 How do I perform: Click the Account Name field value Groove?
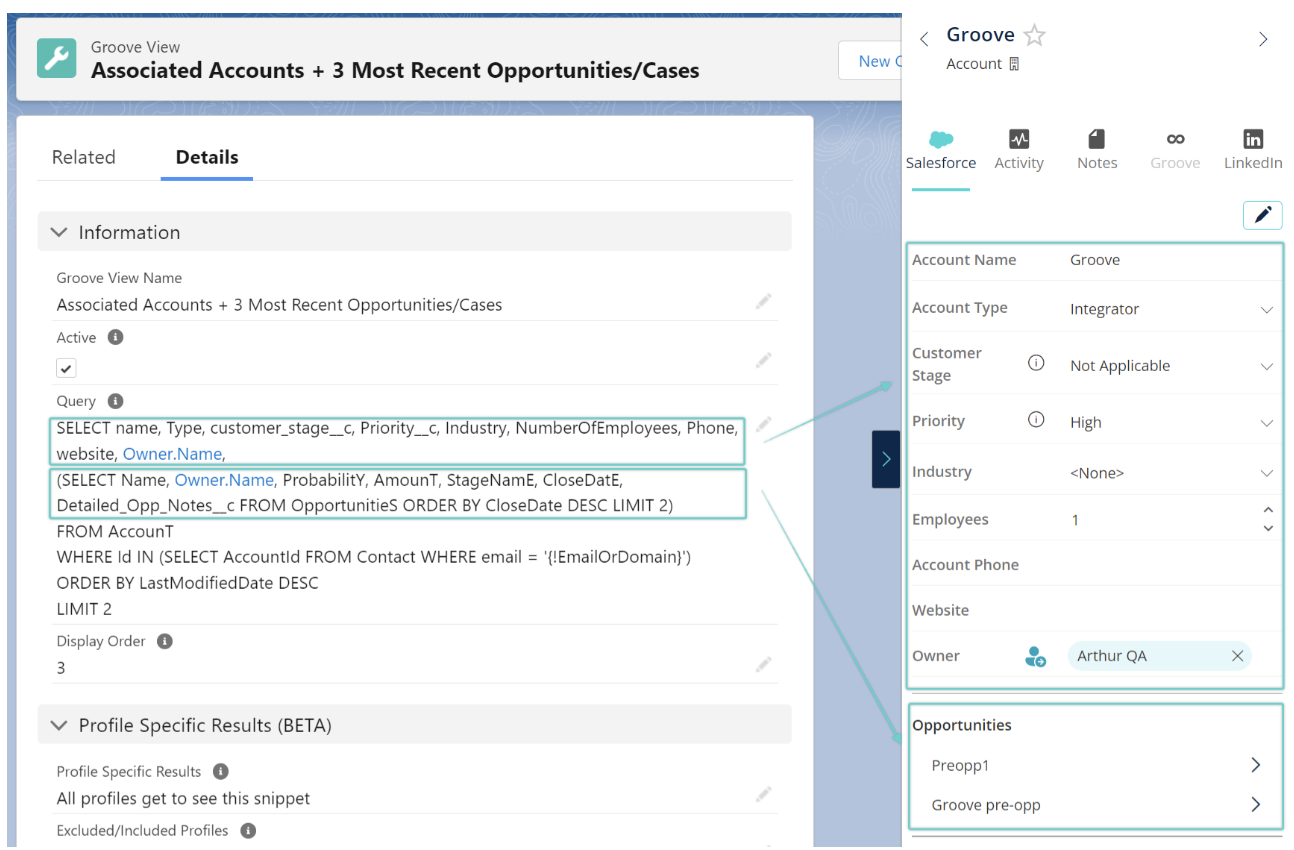tap(1095, 260)
